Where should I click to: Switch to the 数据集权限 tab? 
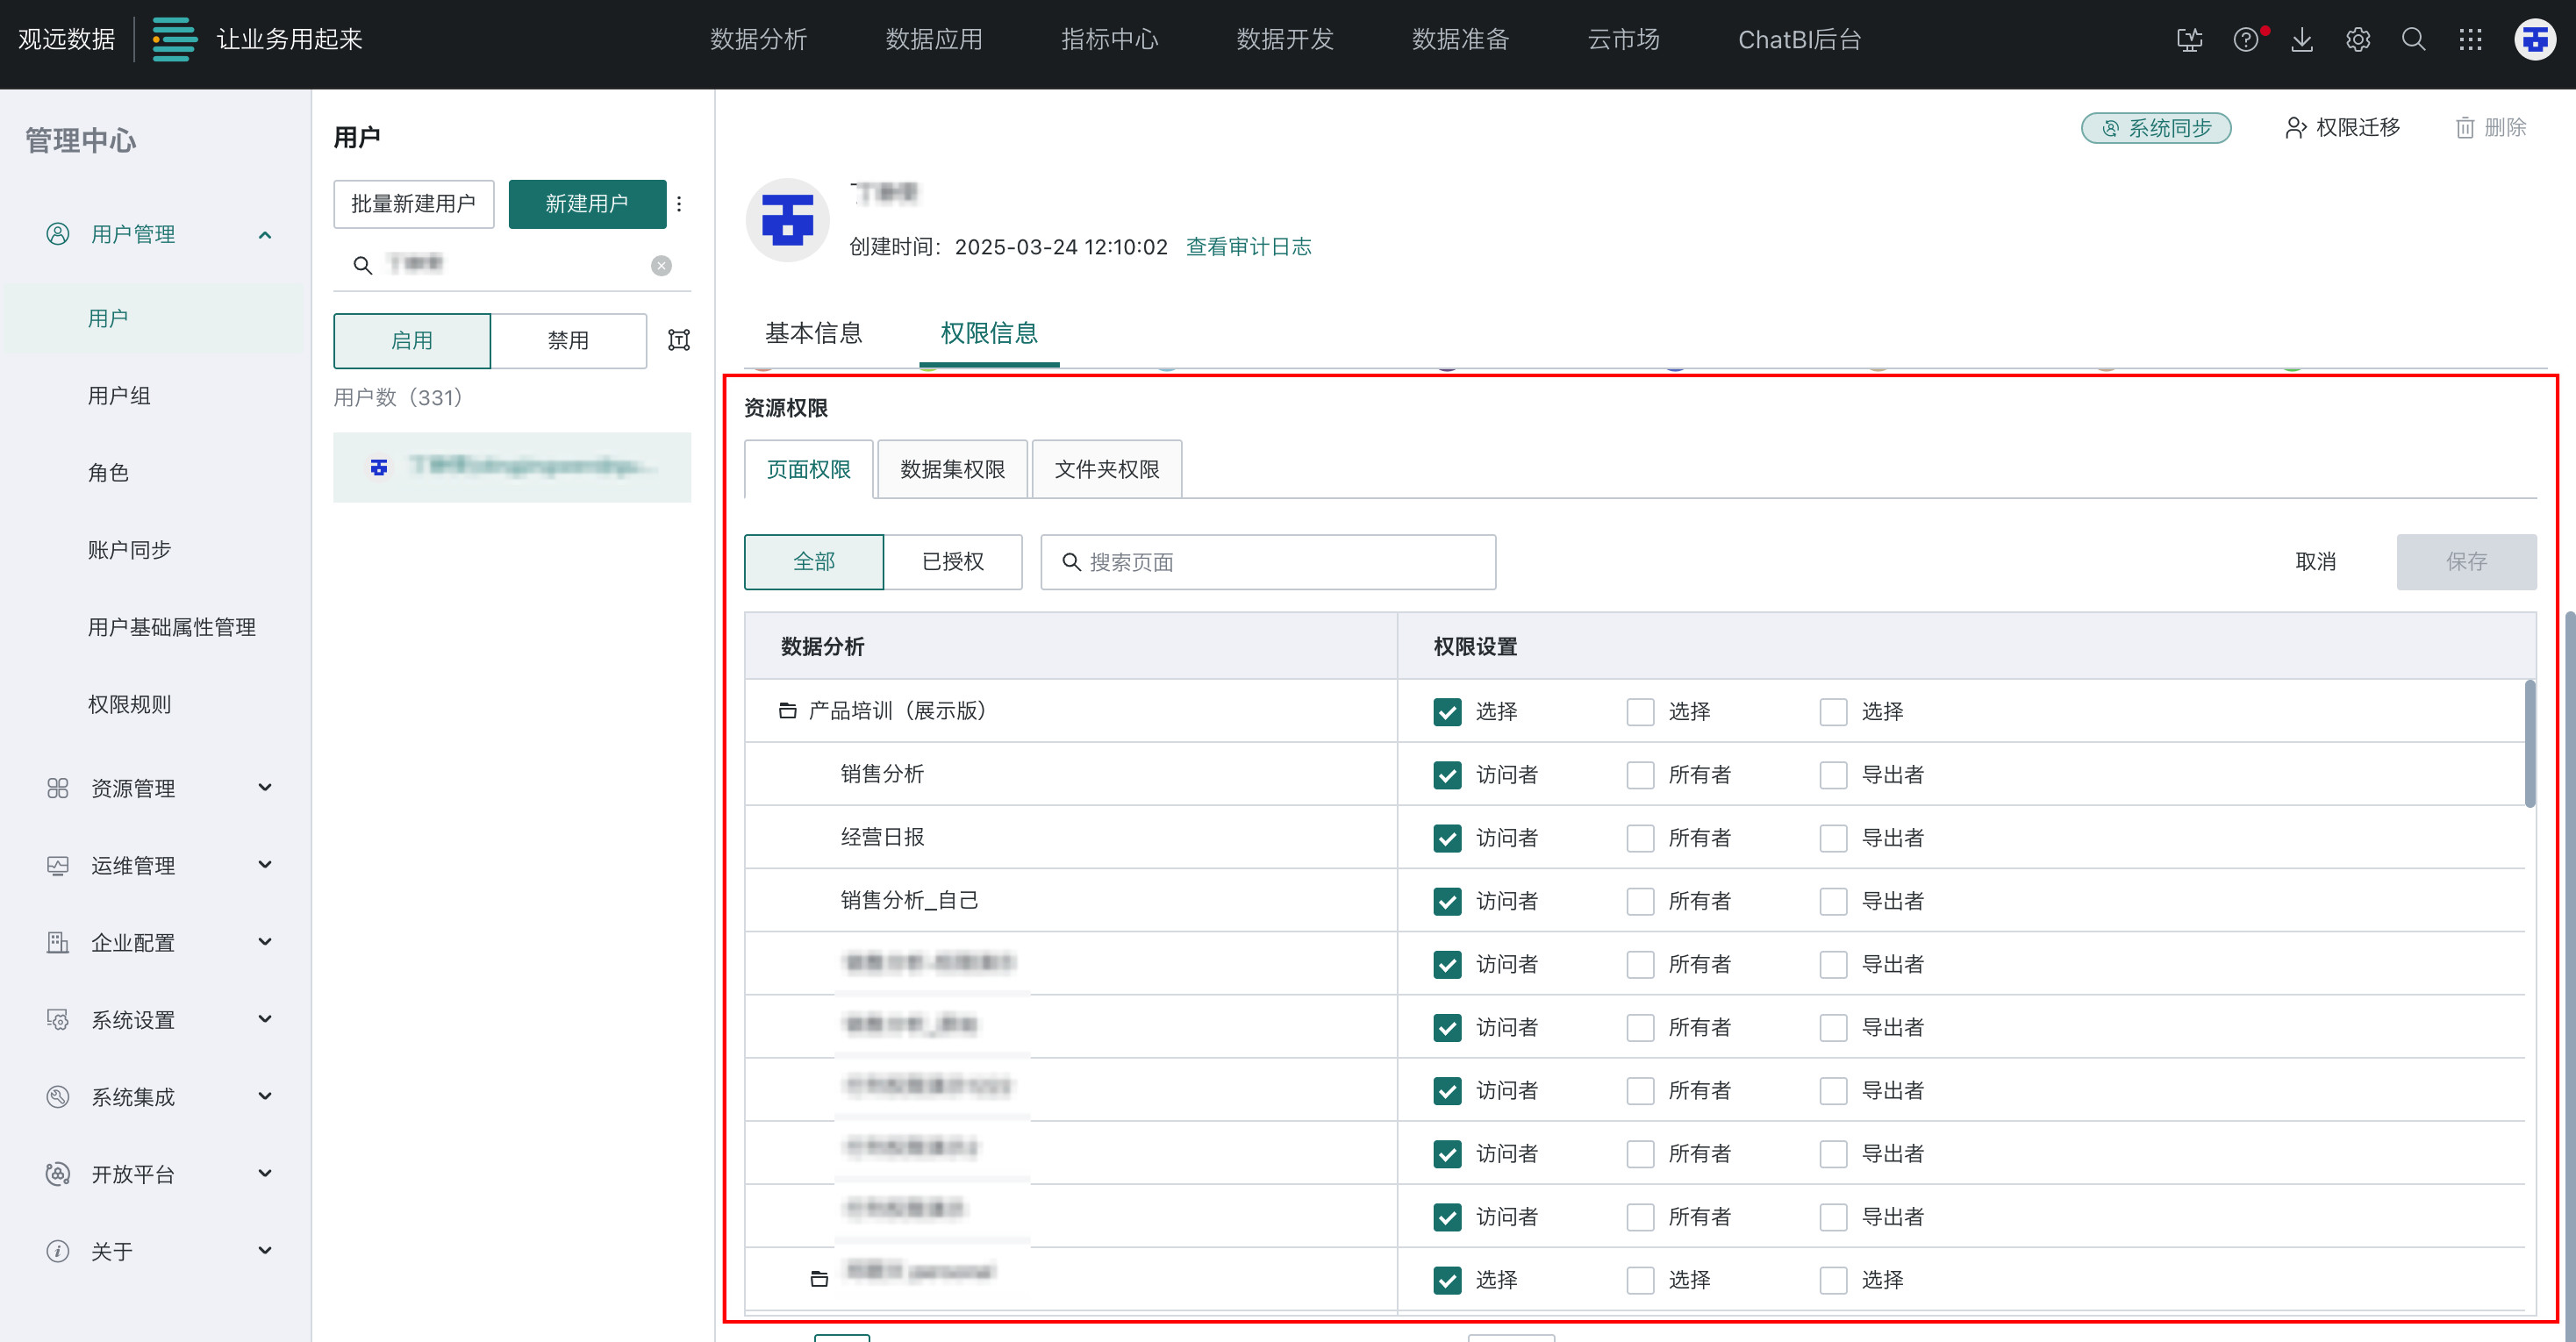(952, 469)
